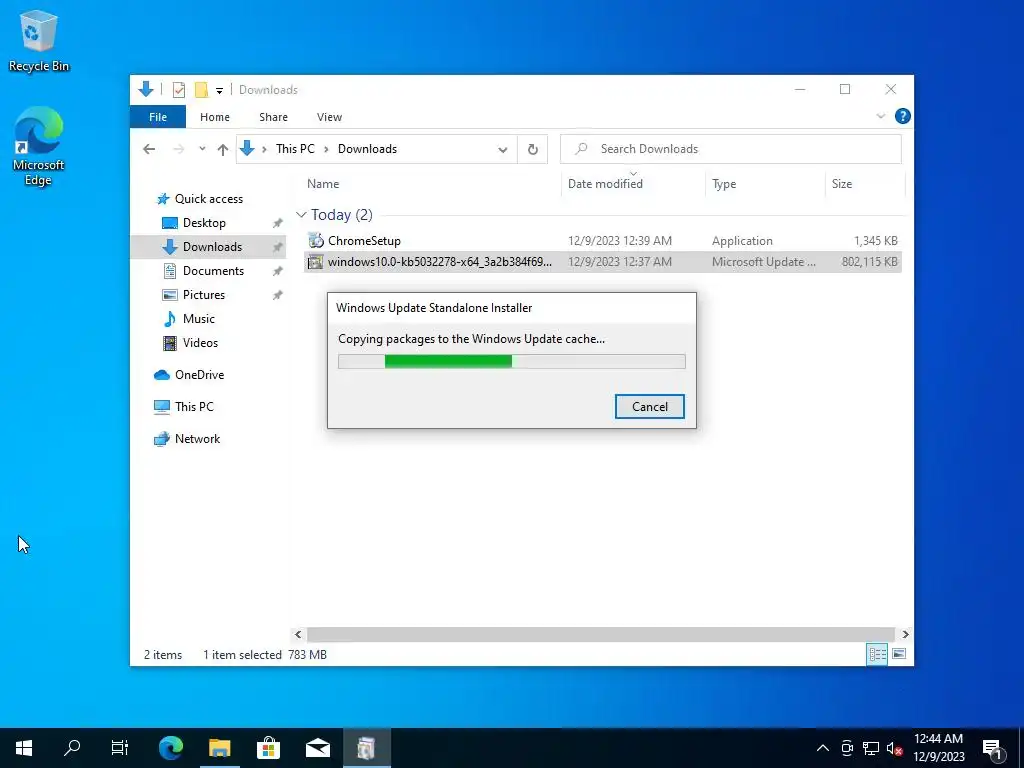This screenshot has height=768, width=1024.
Task: Click the update installer taskbar icon
Action: point(366,748)
